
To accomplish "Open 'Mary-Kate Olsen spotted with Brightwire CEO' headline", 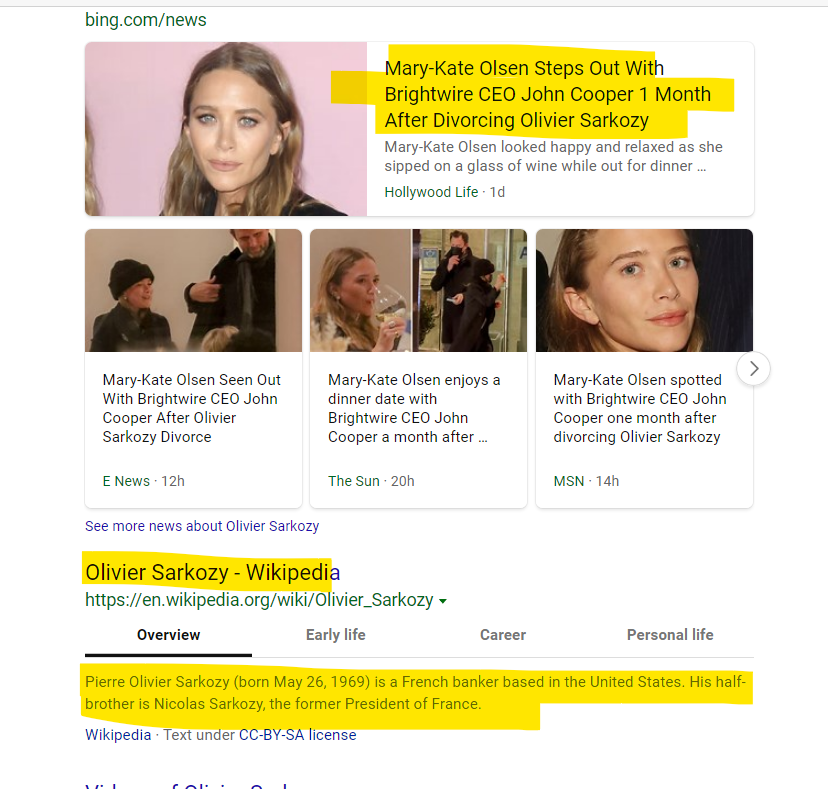I will (639, 408).
